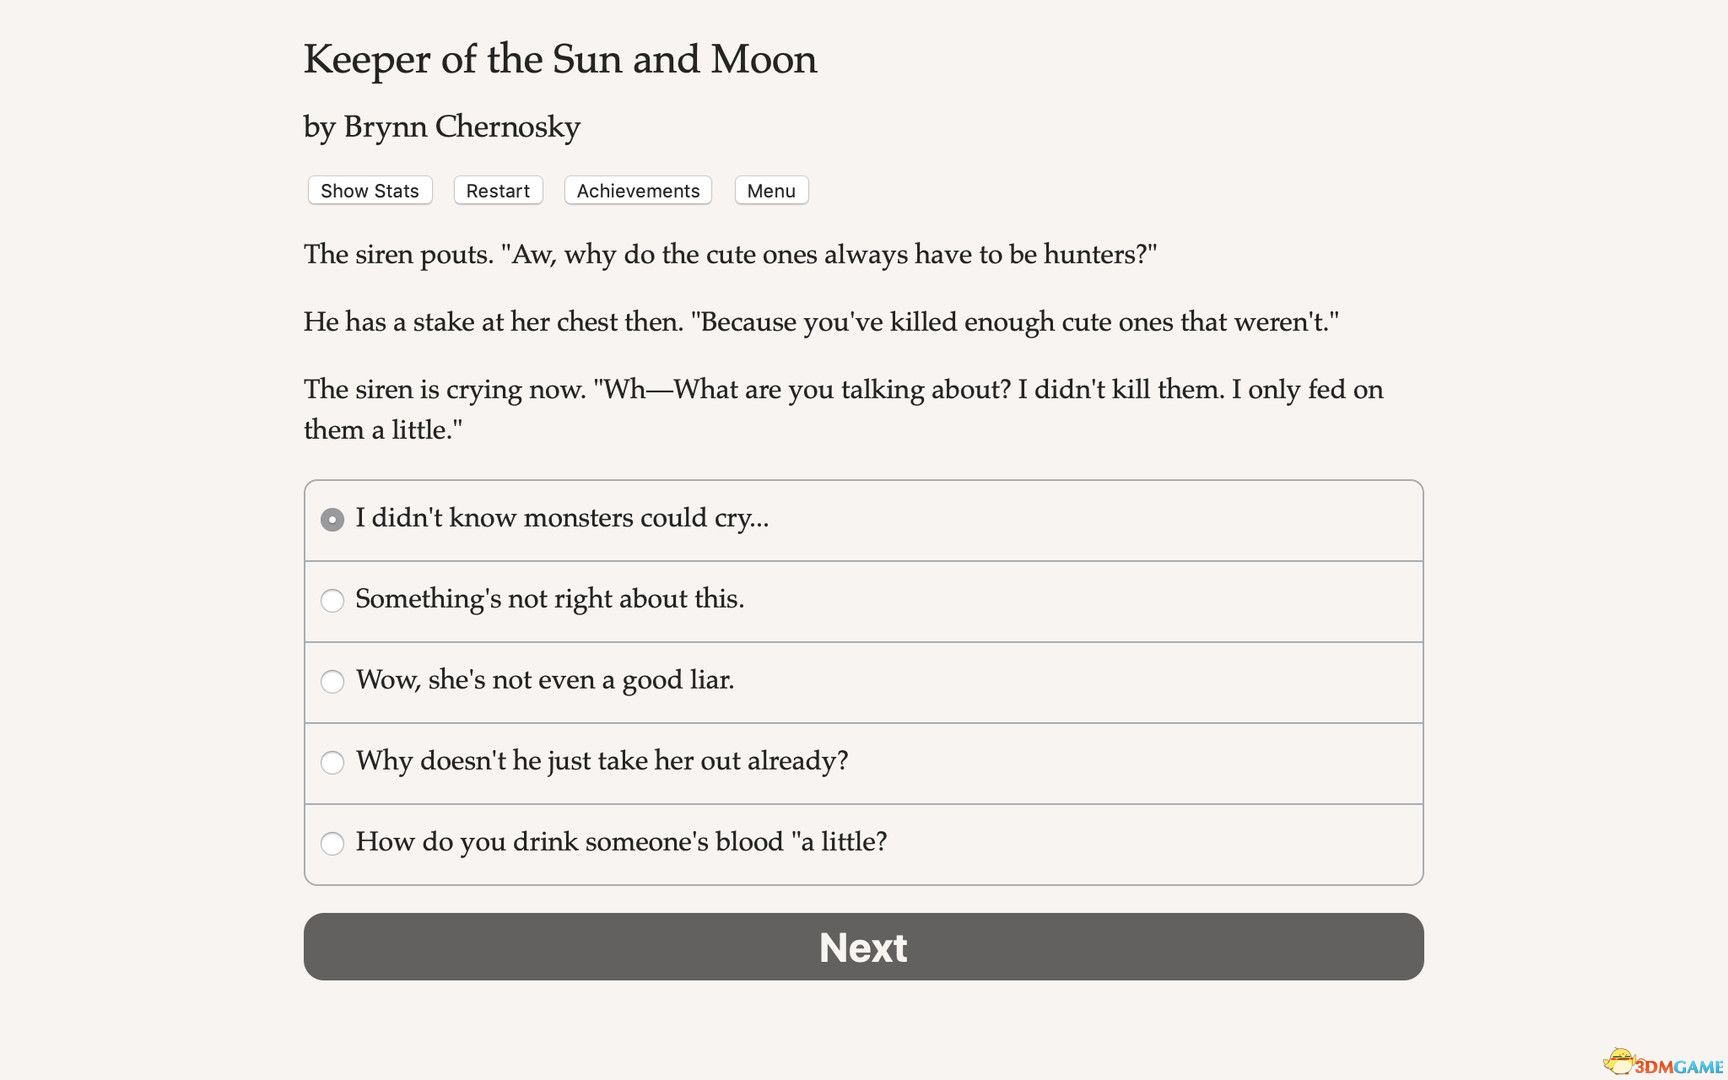
Task: Click the second choice row text
Action: point(550,600)
